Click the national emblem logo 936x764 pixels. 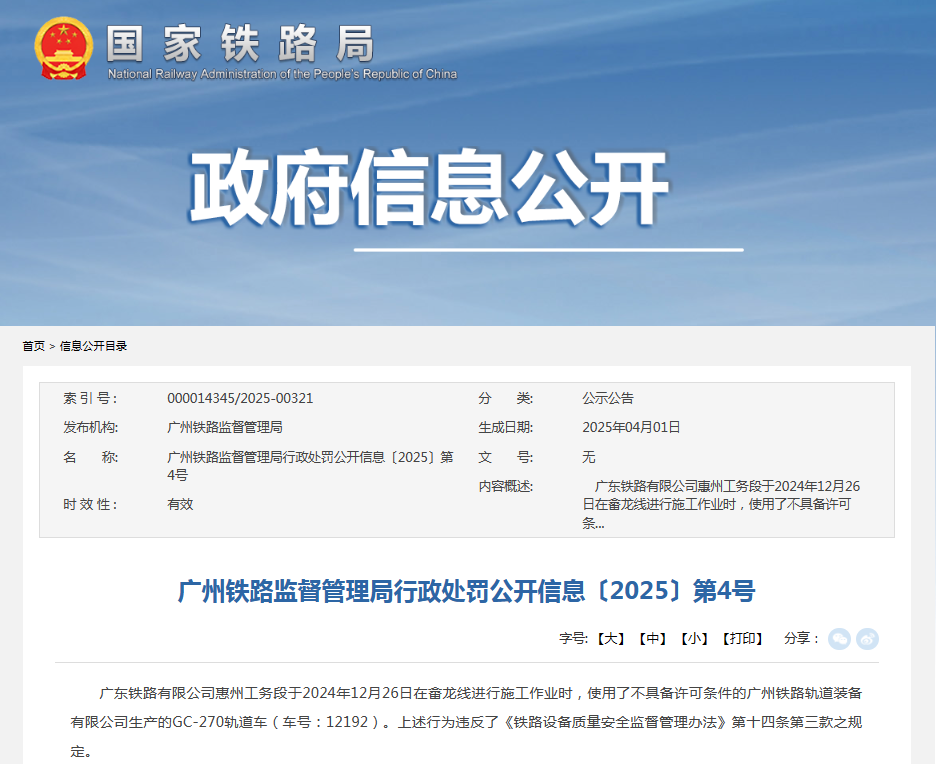64,48
